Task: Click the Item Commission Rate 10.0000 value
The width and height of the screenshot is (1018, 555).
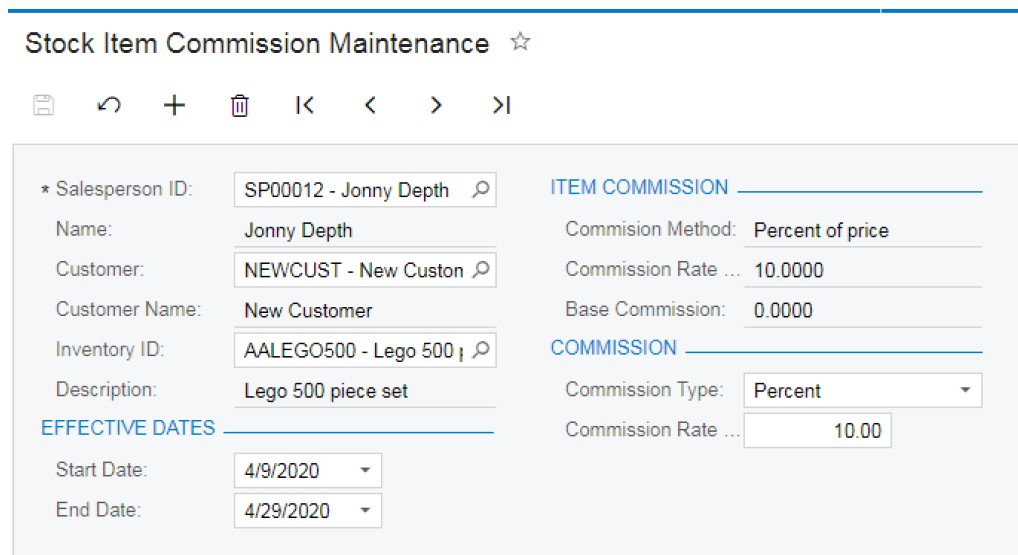Action: (788, 270)
